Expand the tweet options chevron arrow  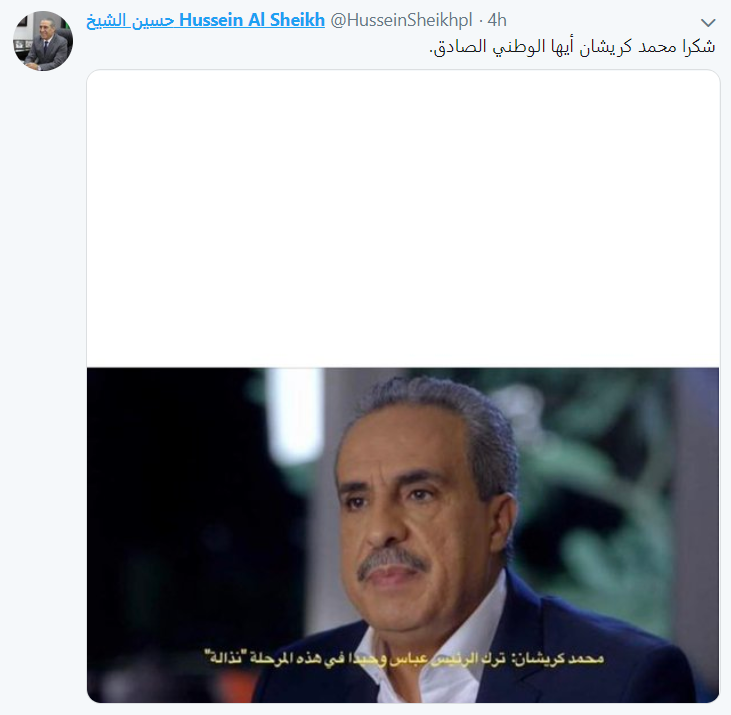click(x=708, y=22)
